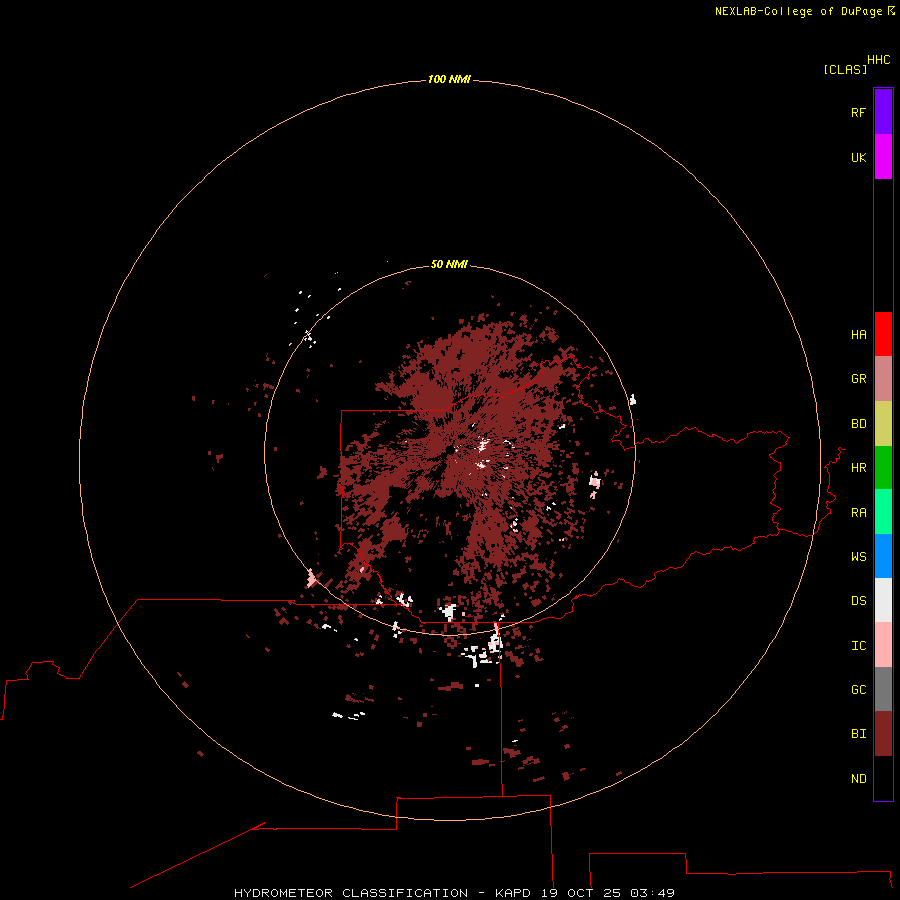
Task: Click the HA red legend swatch
Action: (x=883, y=334)
